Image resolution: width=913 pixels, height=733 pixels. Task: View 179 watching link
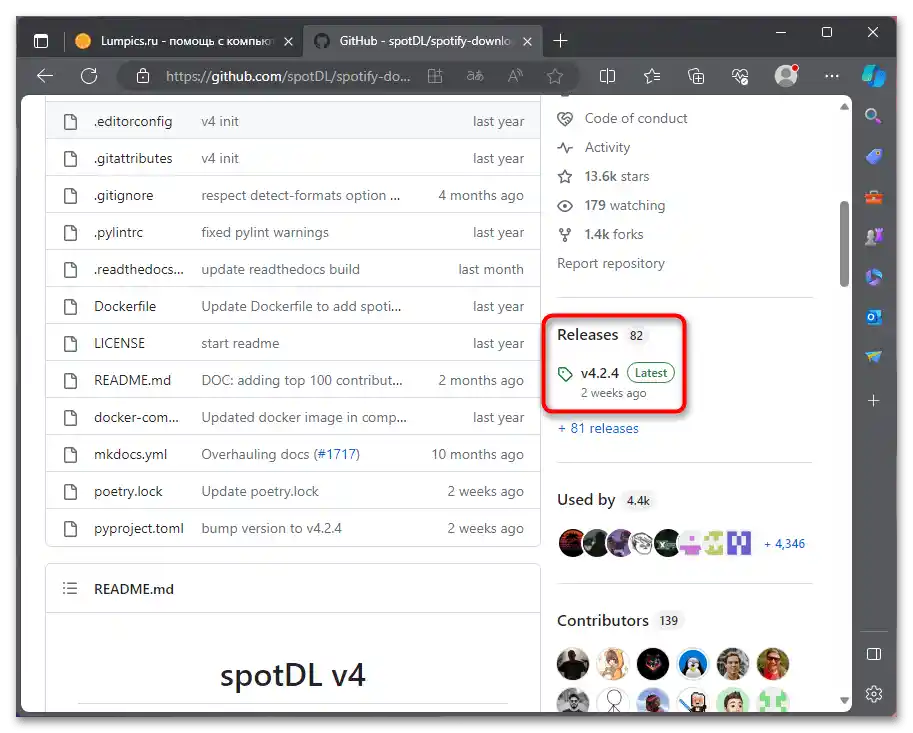(x=625, y=206)
